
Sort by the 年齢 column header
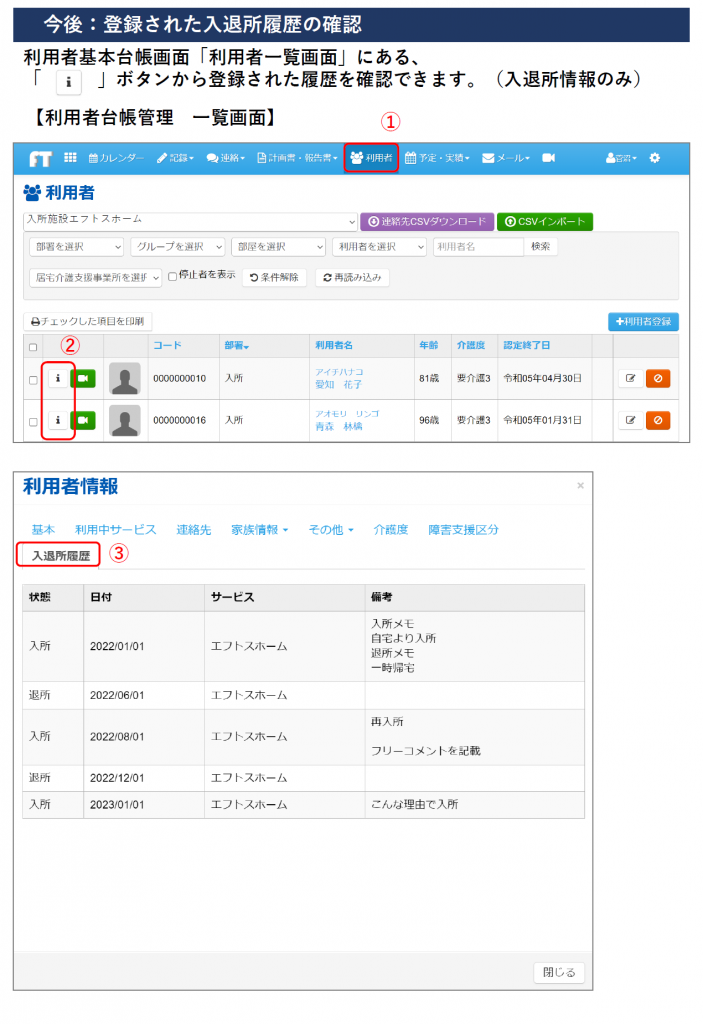[x=429, y=345]
